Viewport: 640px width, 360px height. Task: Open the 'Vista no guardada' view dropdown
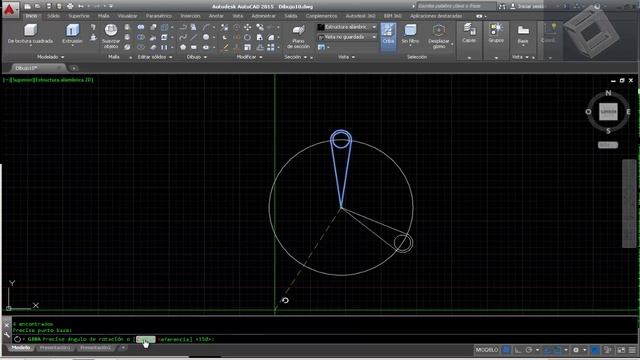(347, 37)
